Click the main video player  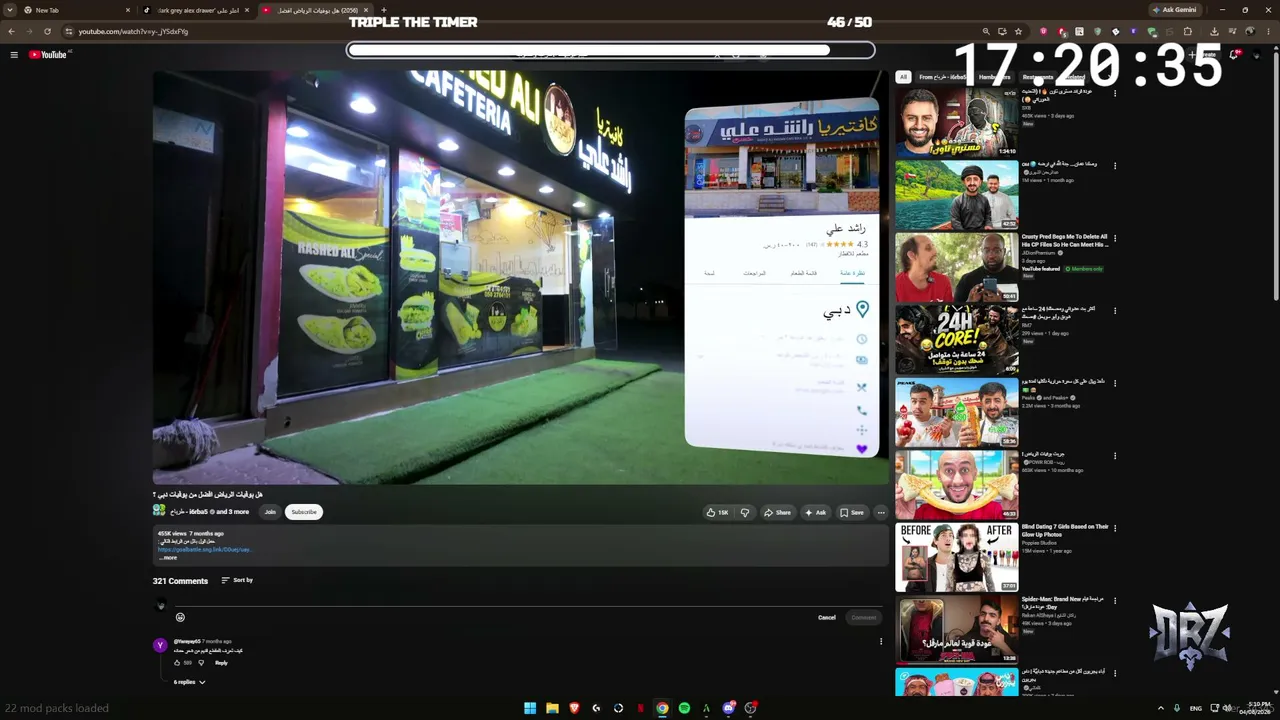click(x=520, y=277)
